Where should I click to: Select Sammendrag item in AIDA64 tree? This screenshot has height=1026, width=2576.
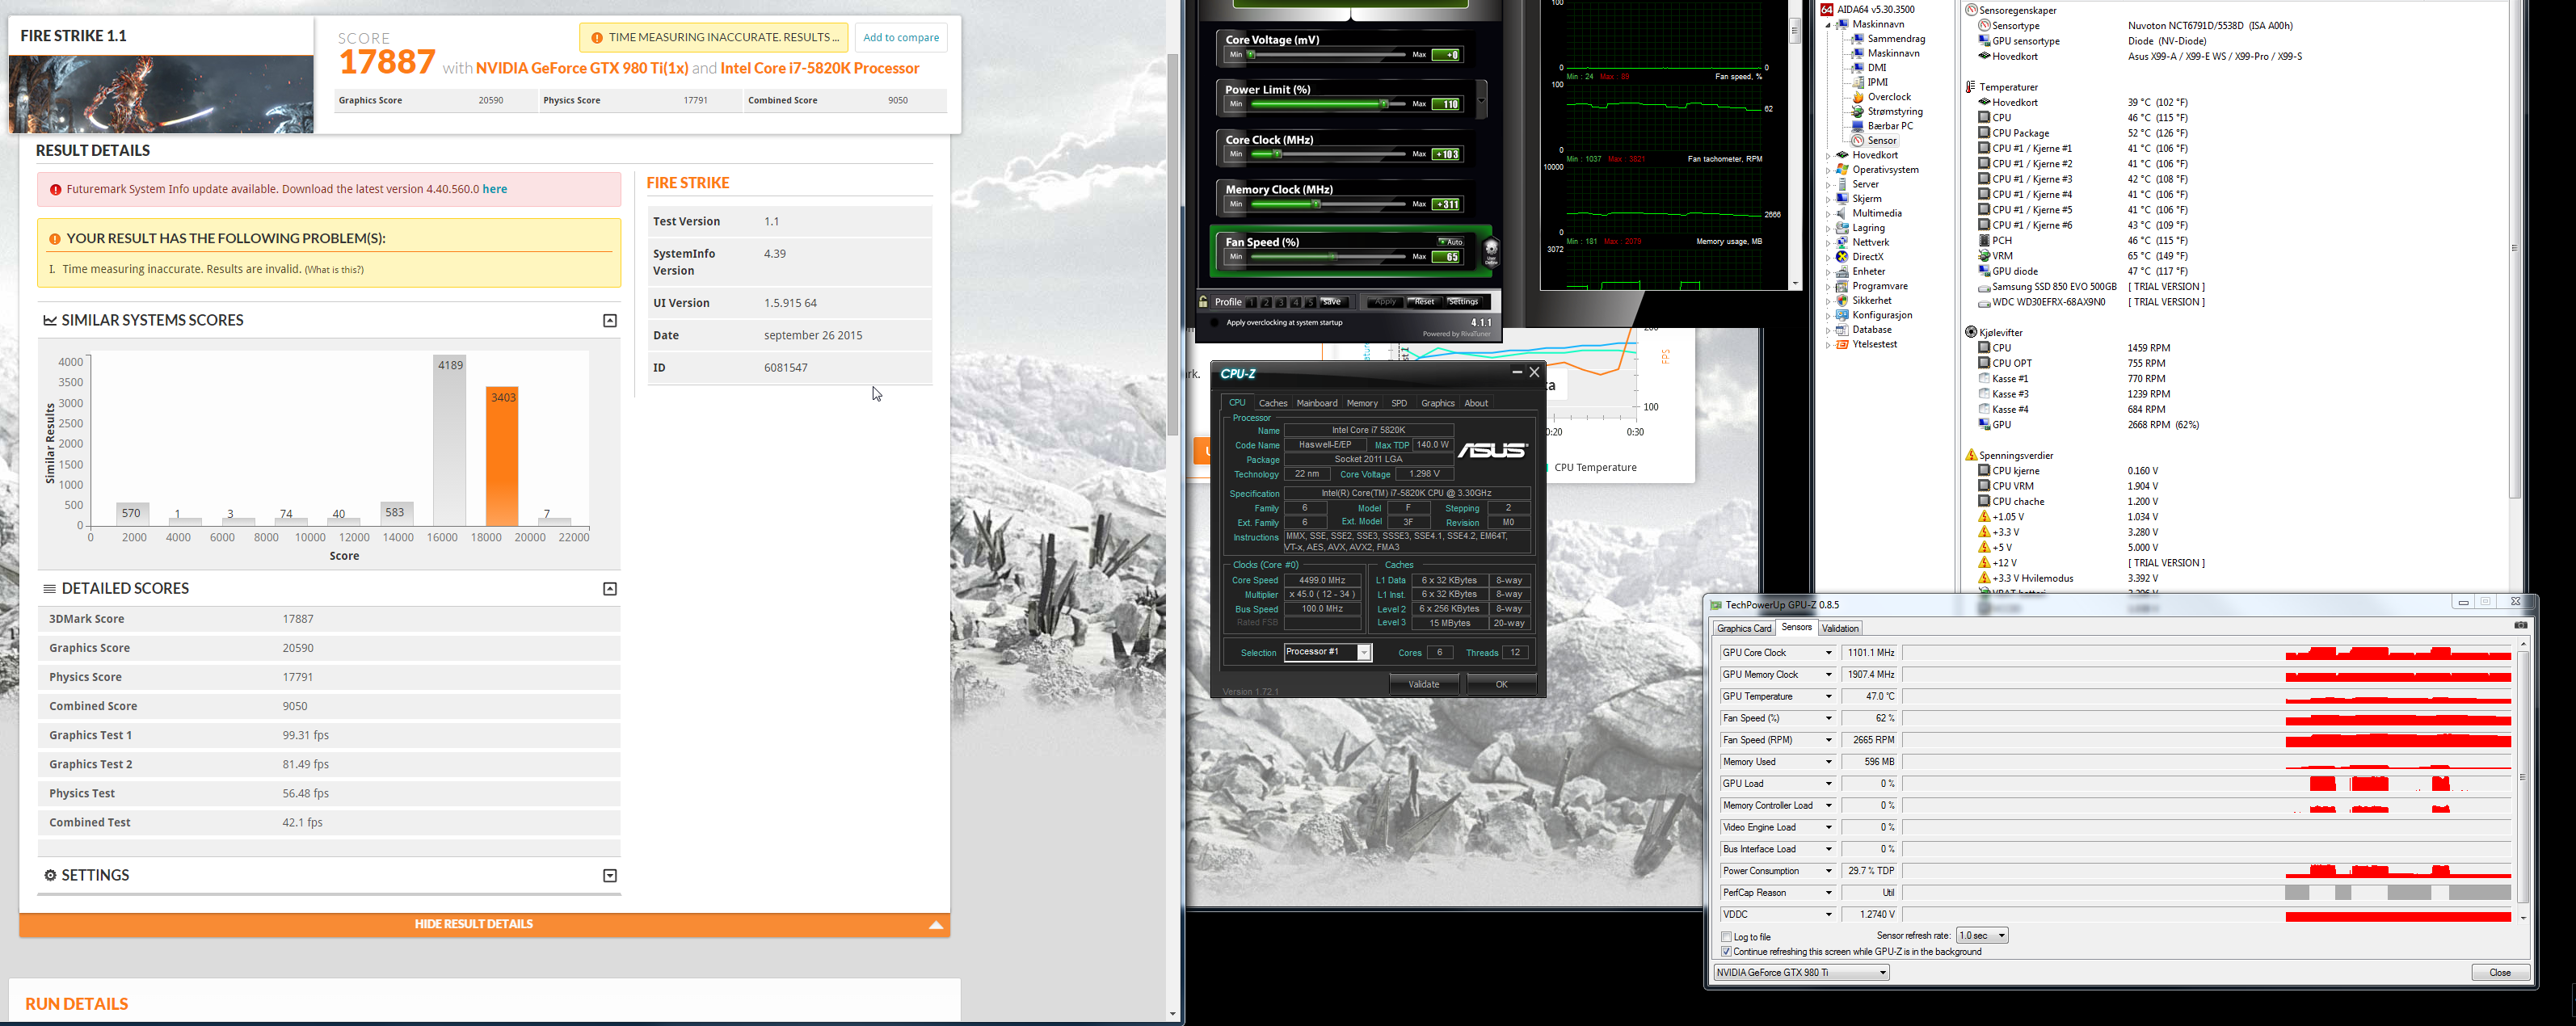pyautogui.click(x=1888, y=39)
